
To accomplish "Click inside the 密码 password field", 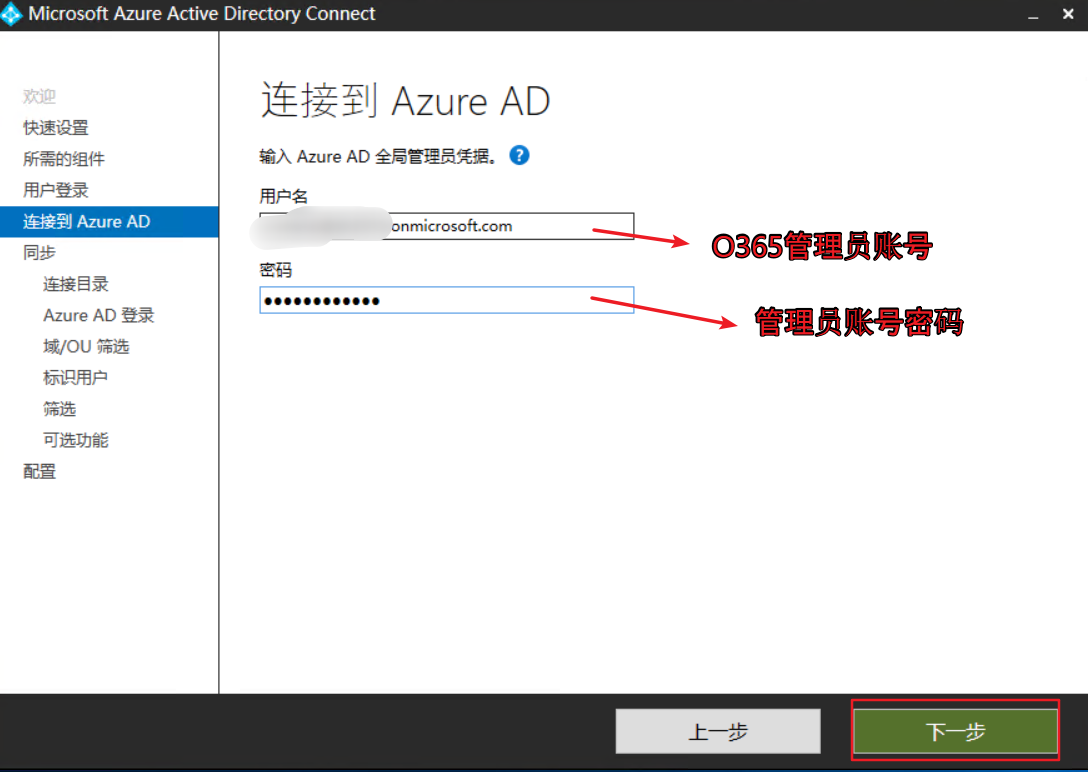I will point(446,300).
